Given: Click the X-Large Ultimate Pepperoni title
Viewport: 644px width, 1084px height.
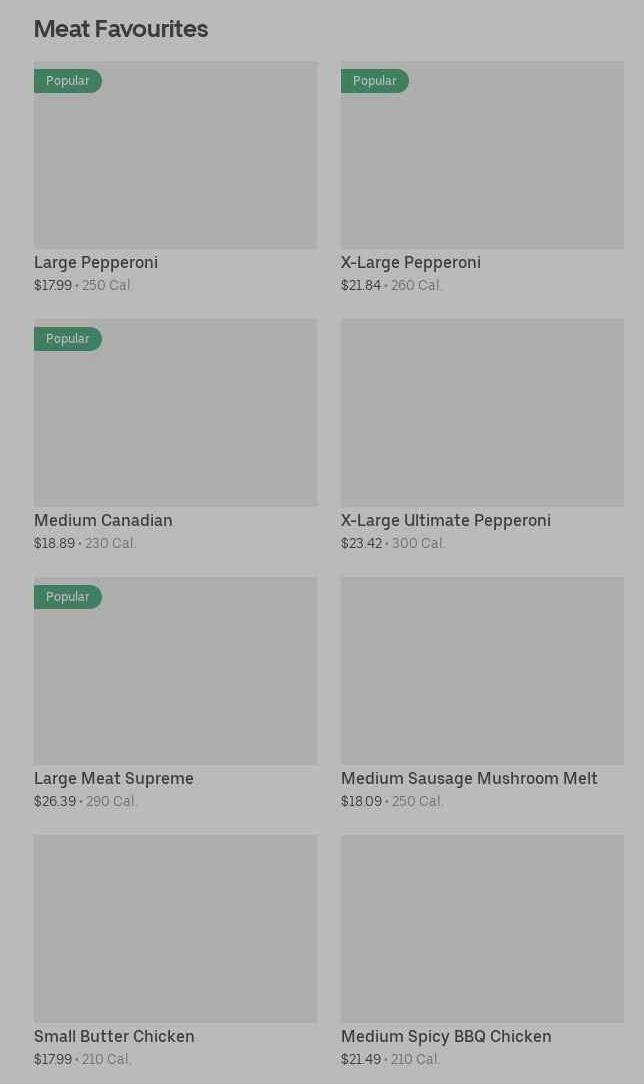Looking at the screenshot, I should [x=446, y=521].
